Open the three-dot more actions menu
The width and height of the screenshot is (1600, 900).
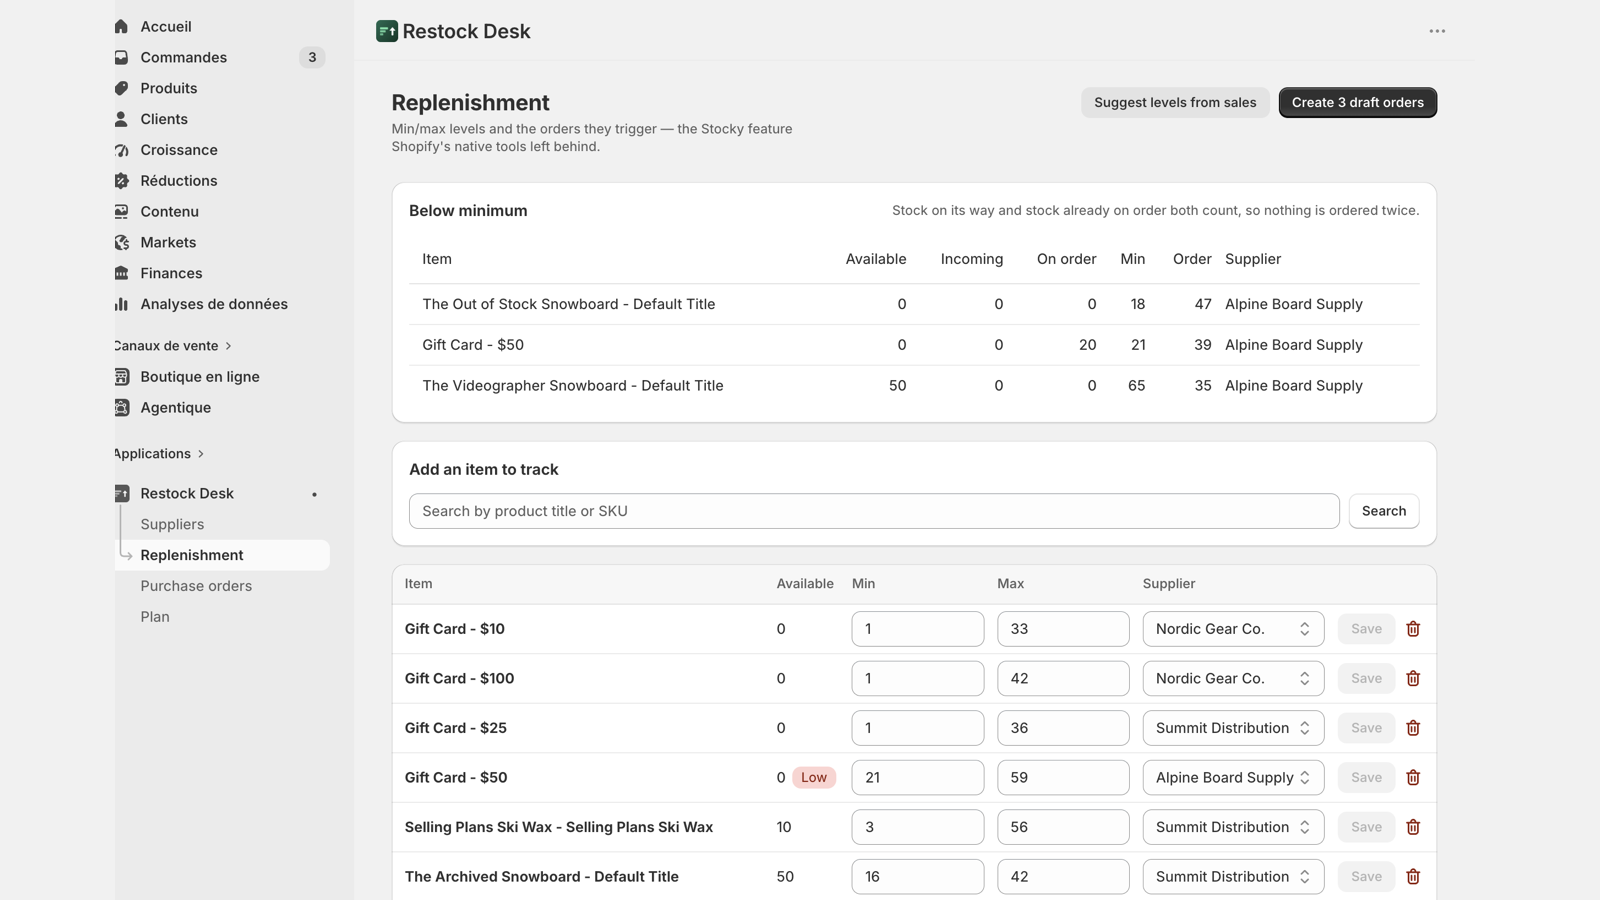click(x=1437, y=31)
